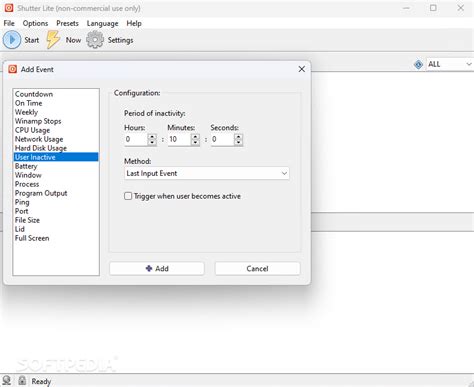Open the Presets menu
Viewport: 474px width, 387px height.
point(67,23)
